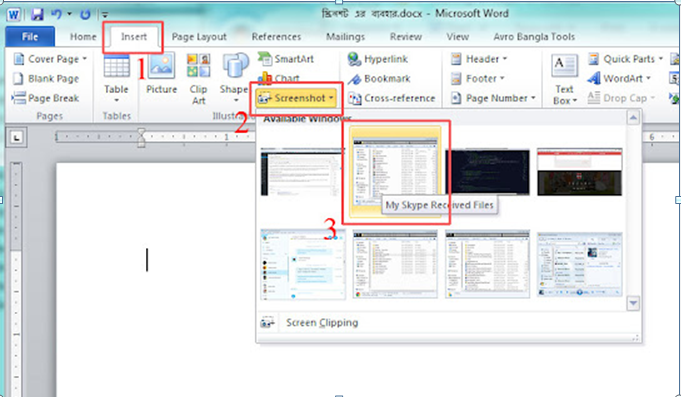
Task: Open the Undo history dropdown arrow
Action: [69, 14]
